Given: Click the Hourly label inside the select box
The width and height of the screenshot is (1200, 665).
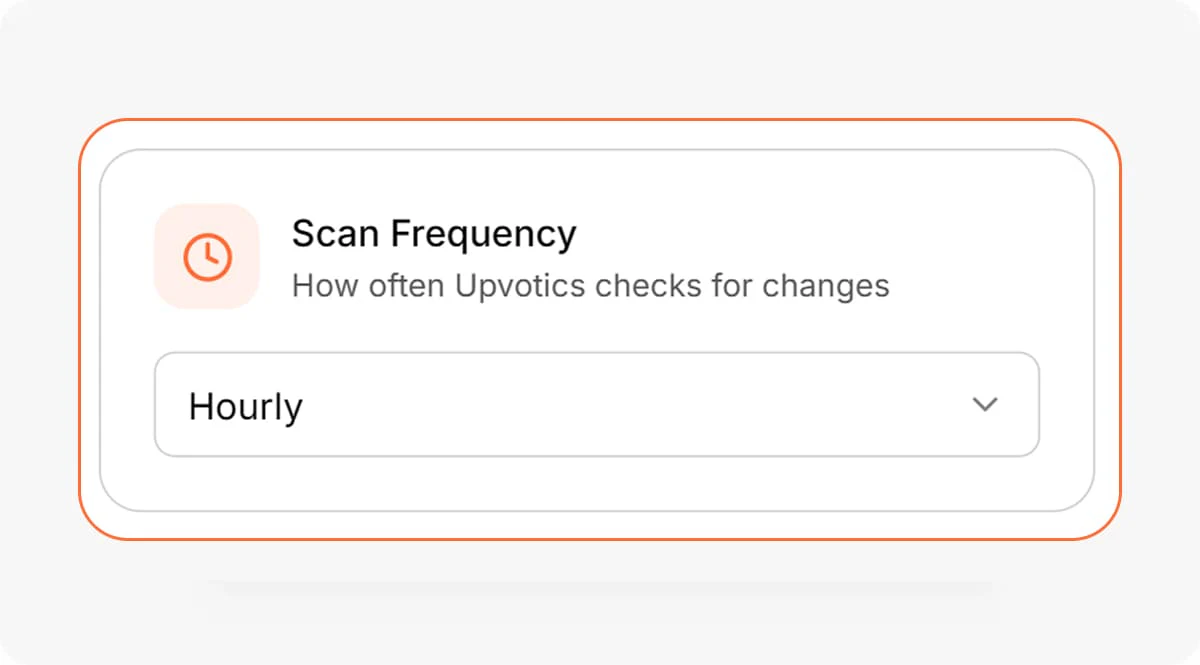Looking at the screenshot, I should coord(245,405).
